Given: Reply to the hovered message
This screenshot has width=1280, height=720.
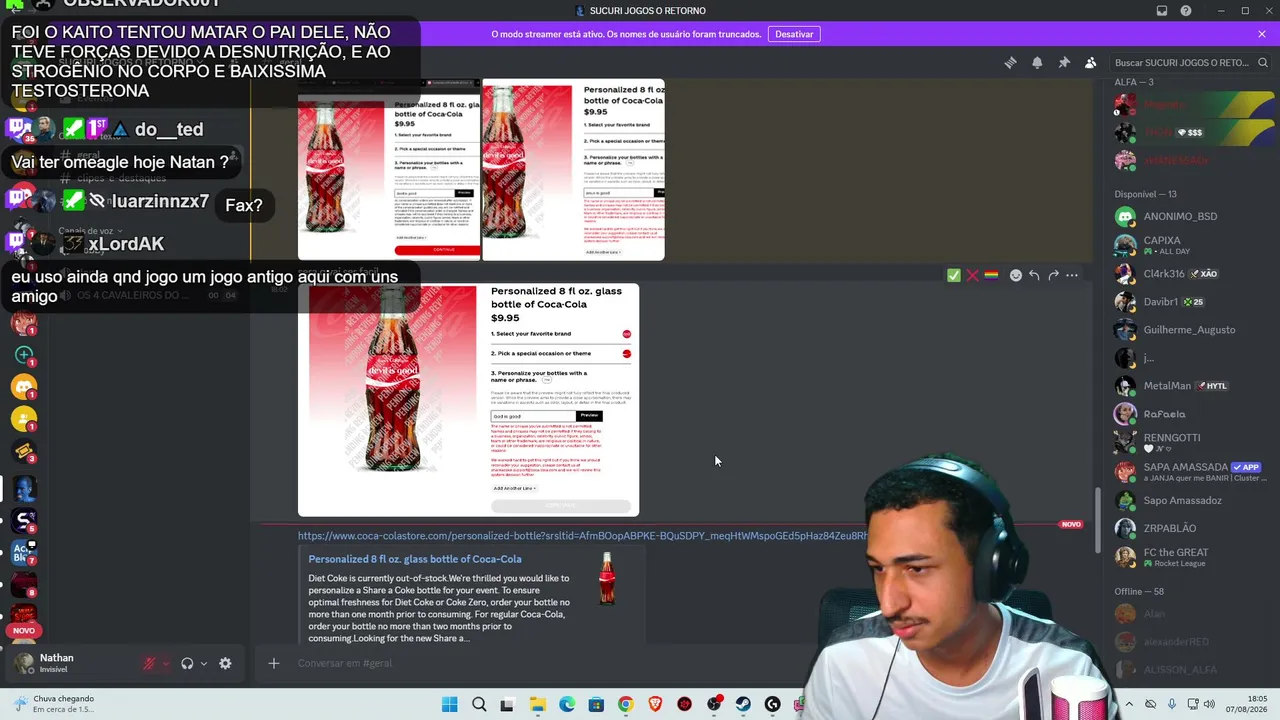Looking at the screenshot, I should click(1034, 275).
